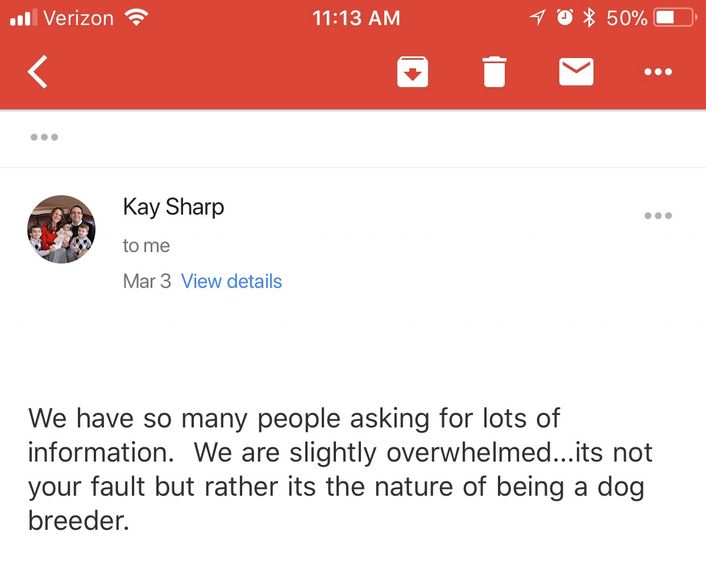Tap the View details link

(x=231, y=281)
